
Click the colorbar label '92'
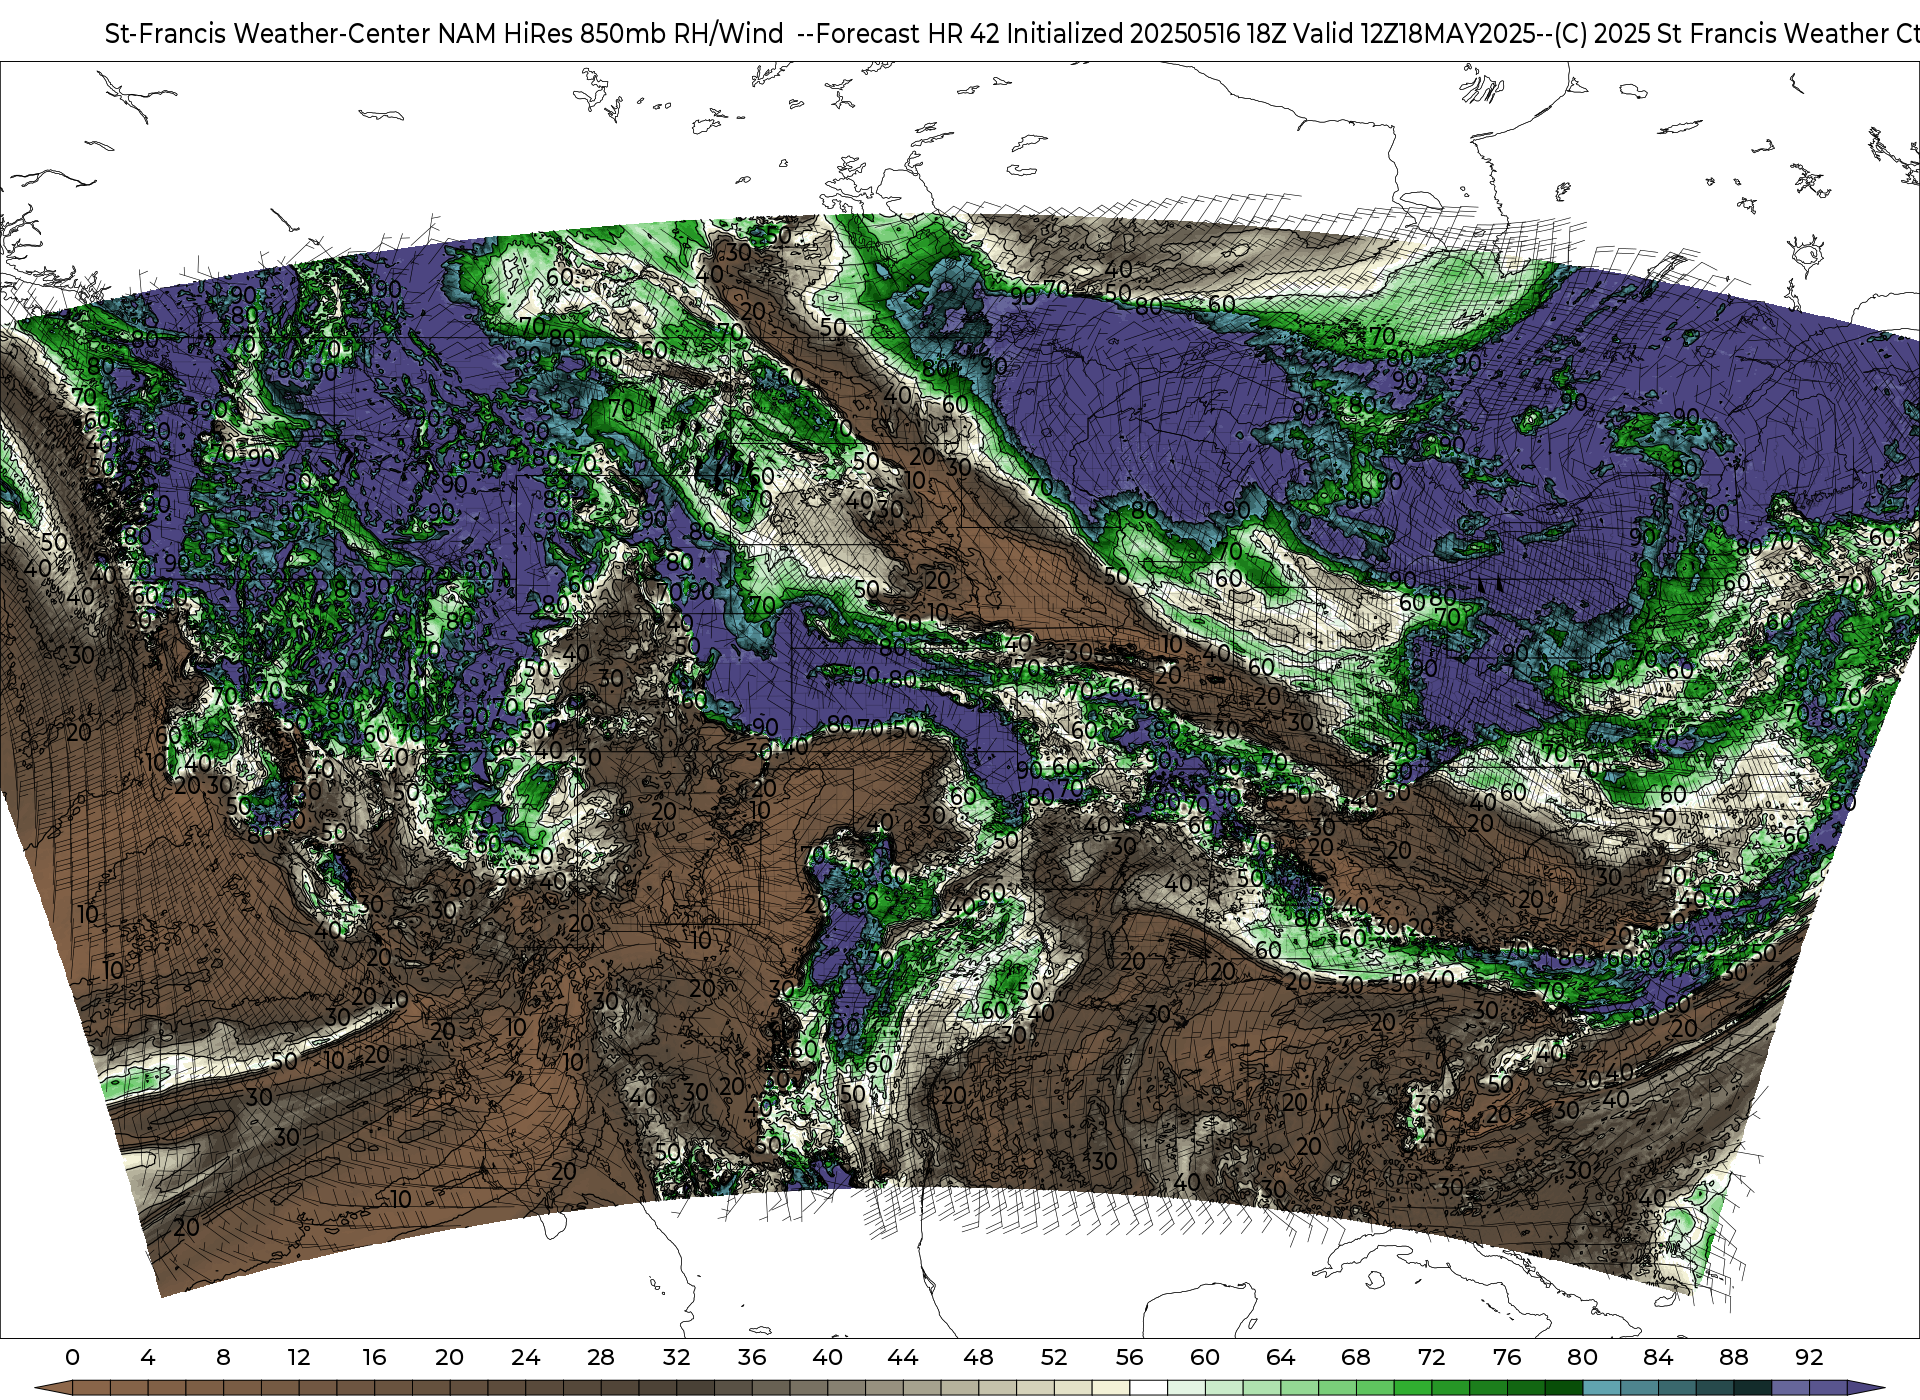(x=1809, y=1357)
